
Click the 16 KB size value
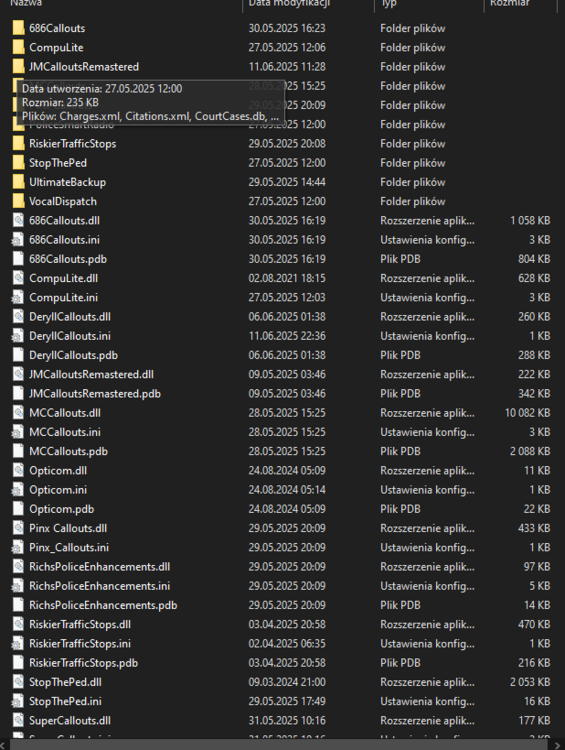click(x=537, y=701)
